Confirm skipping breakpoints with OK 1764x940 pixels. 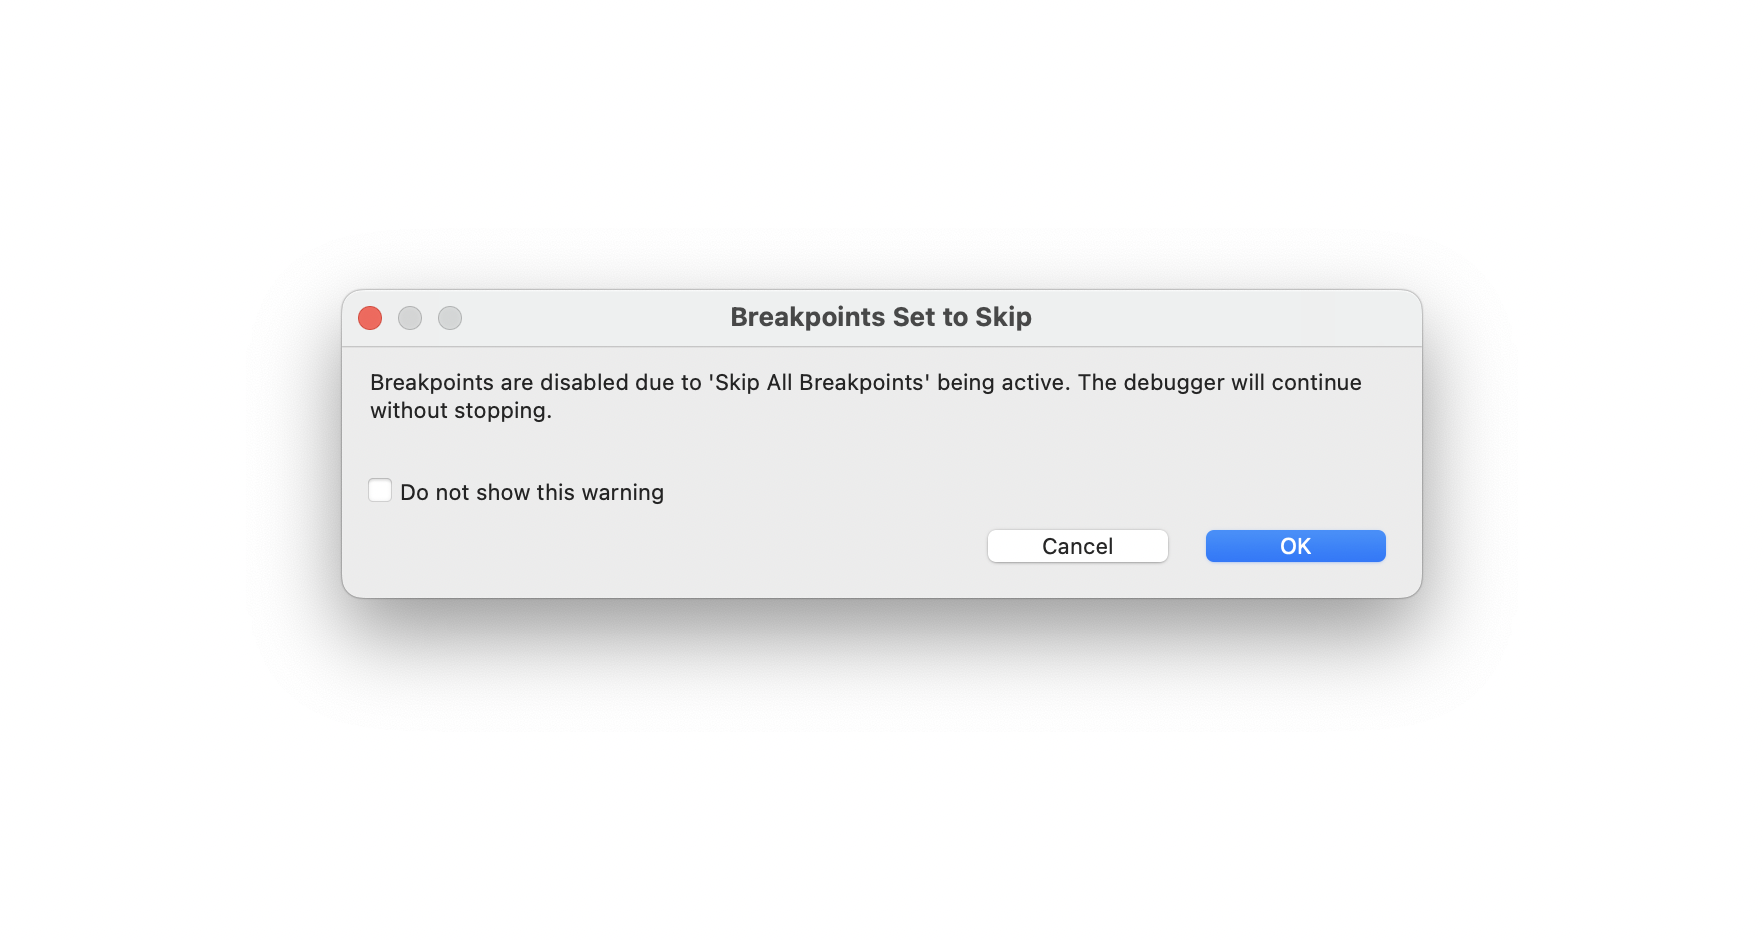click(1295, 546)
